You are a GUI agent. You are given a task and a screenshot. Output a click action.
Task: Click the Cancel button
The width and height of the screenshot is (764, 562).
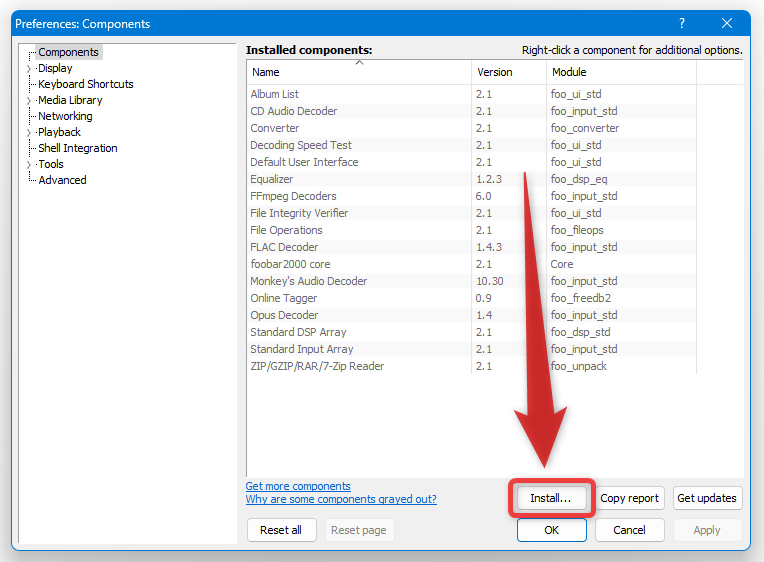tap(629, 530)
